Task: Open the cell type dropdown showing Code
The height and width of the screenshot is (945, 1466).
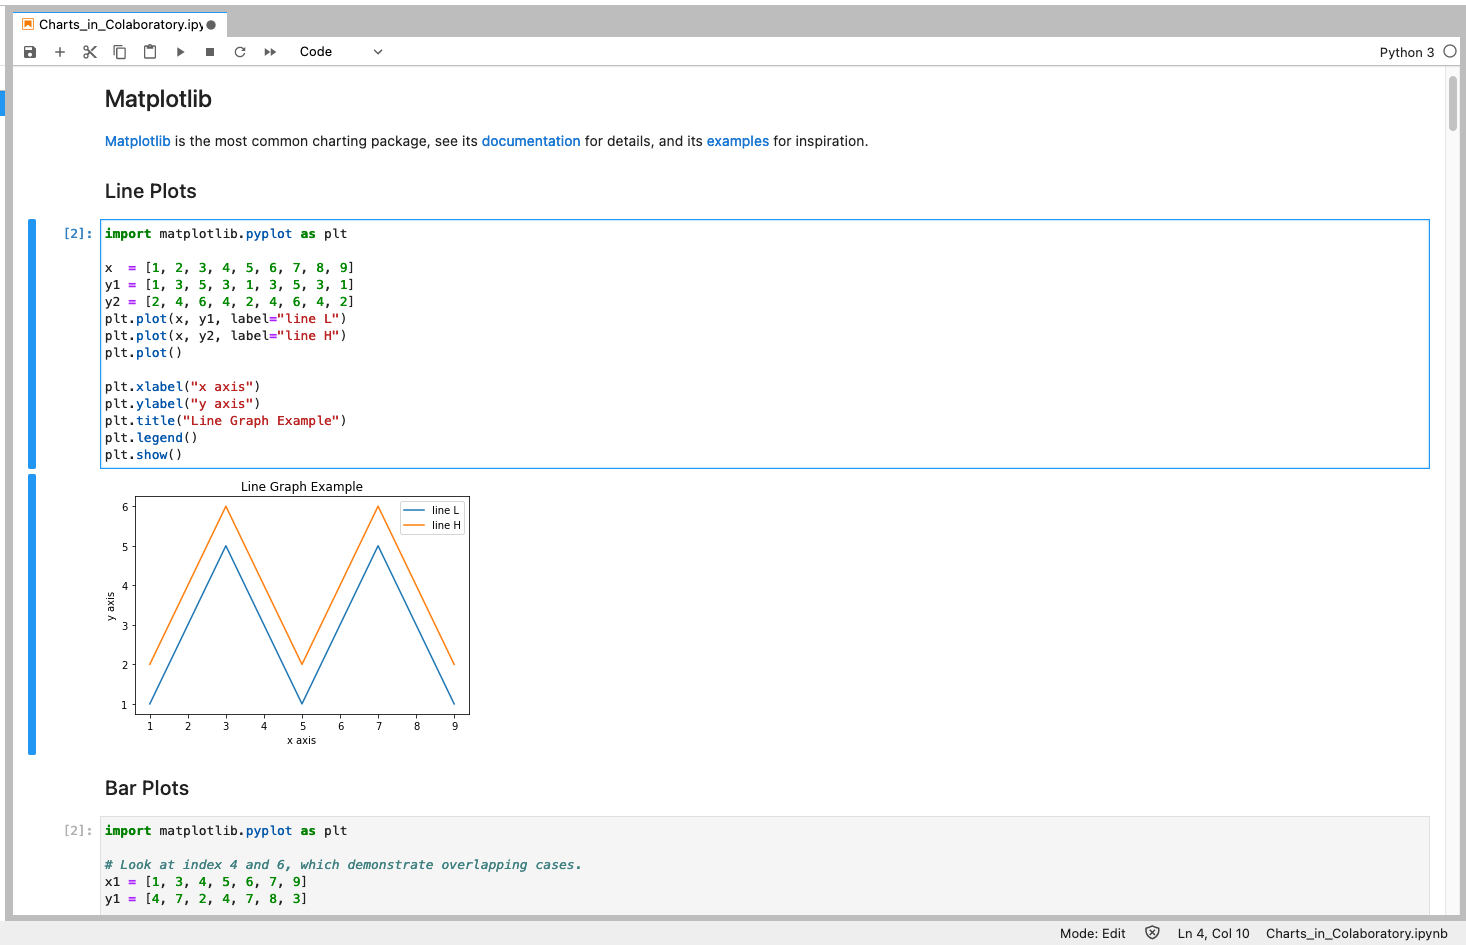Action: (x=341, y=51)
